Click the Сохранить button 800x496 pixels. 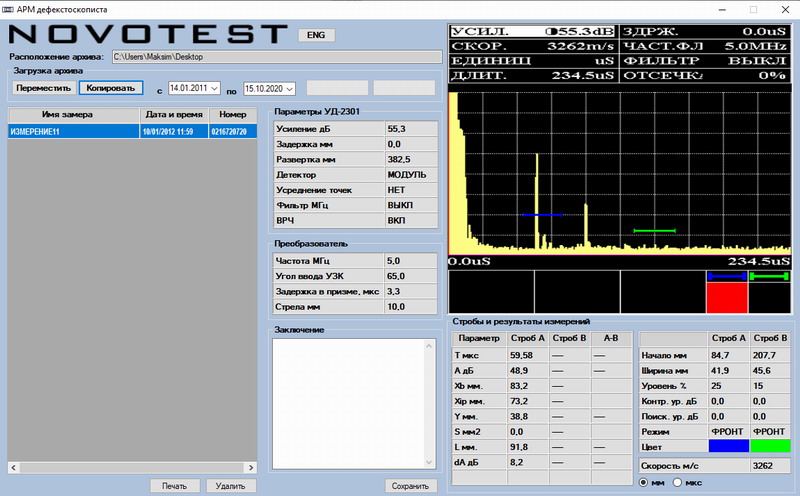pos(411,486)
